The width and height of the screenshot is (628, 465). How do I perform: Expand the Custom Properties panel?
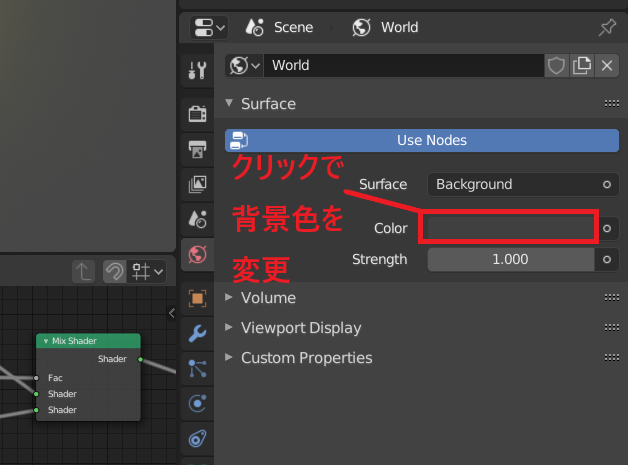click(x=229, y=357)
